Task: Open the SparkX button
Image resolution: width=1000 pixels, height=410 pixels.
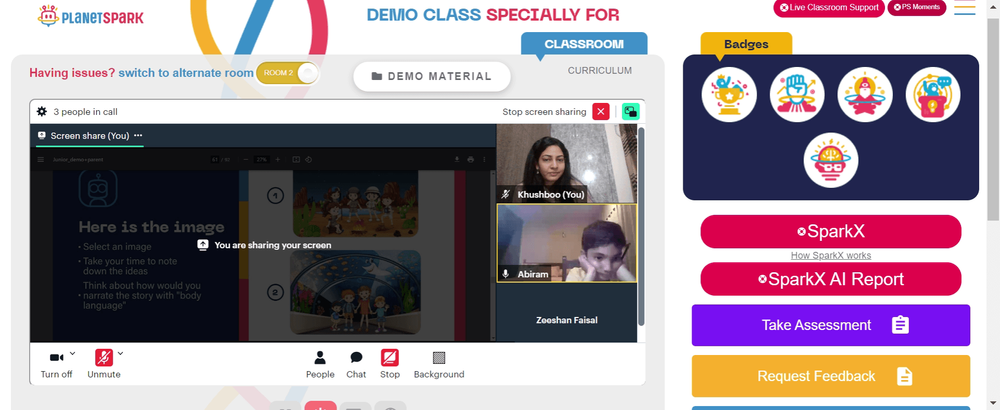Action: click(x=830, y=231)
